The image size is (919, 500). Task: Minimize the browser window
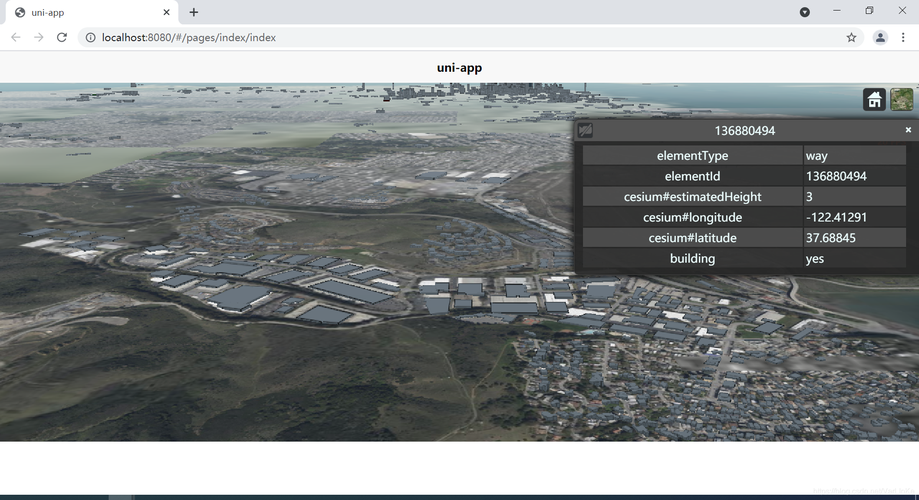836,11
